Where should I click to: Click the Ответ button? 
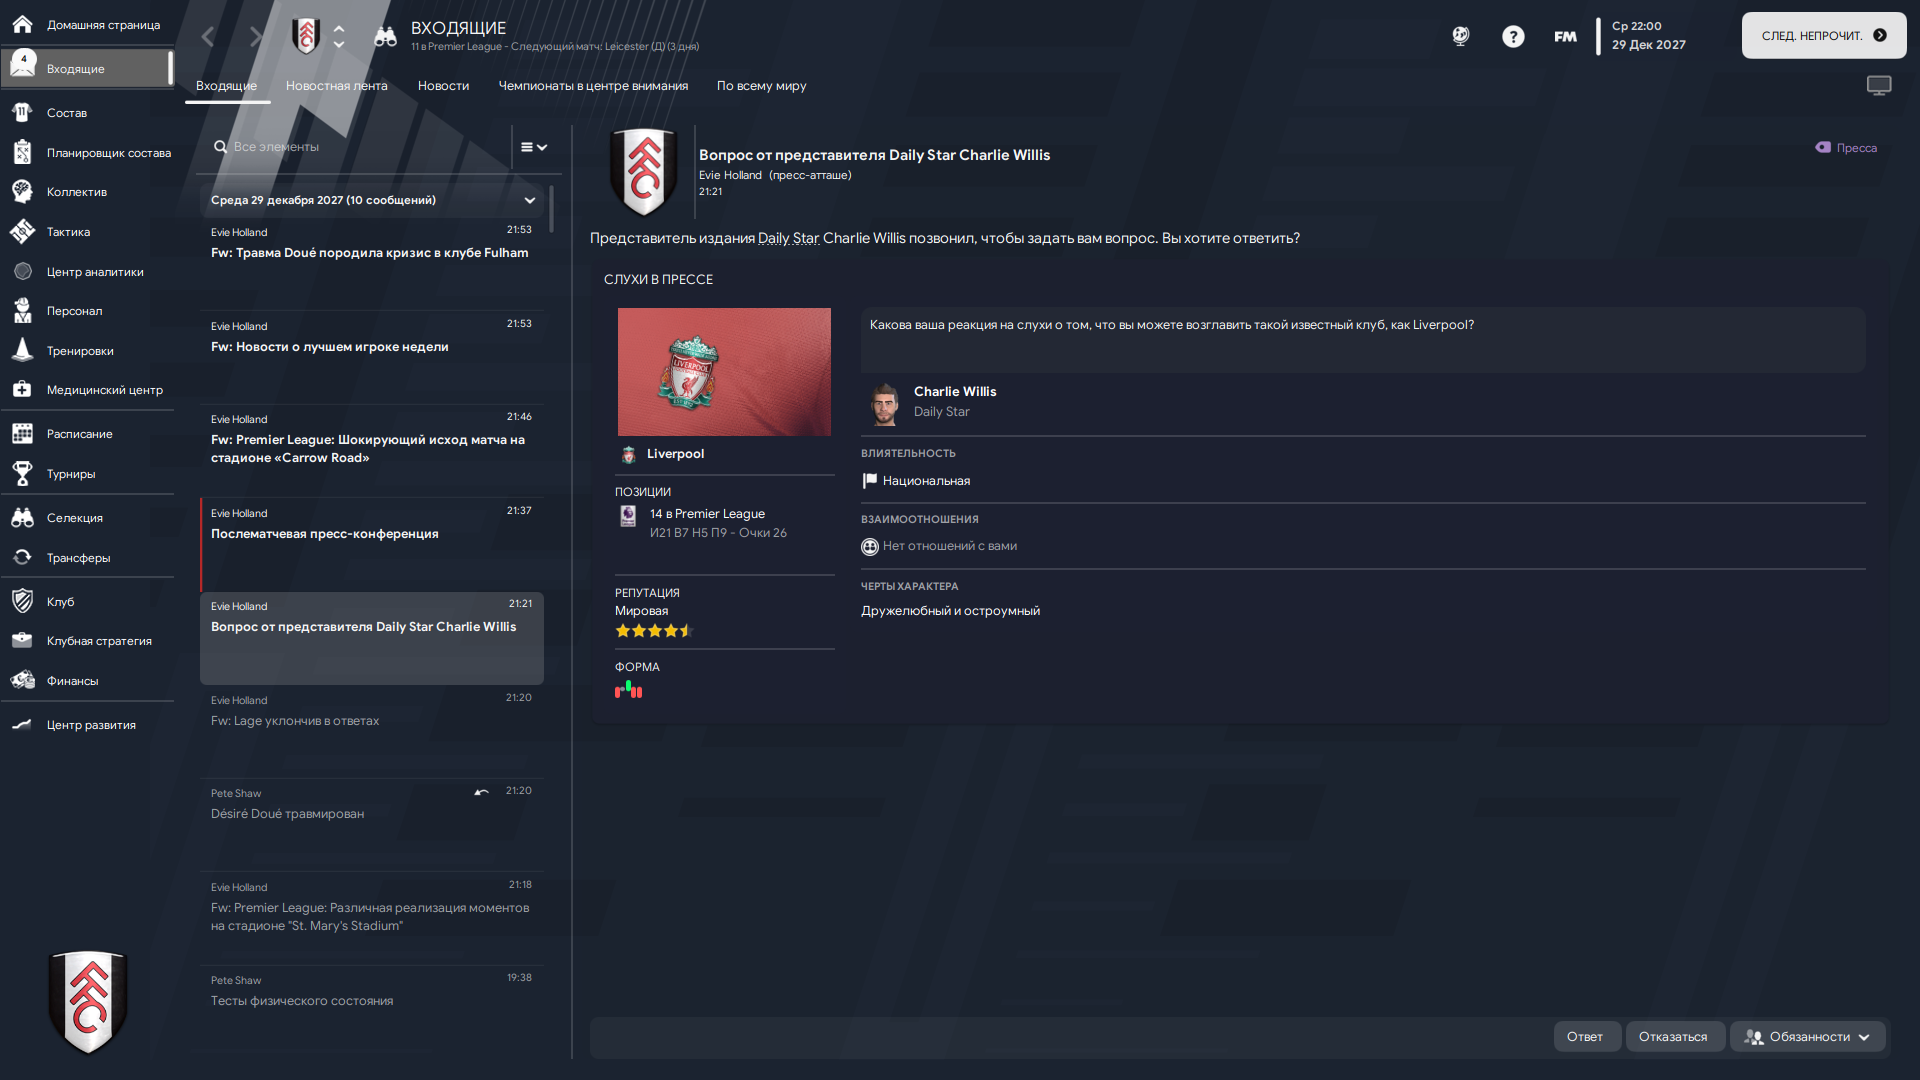tap(1585, 1037)
